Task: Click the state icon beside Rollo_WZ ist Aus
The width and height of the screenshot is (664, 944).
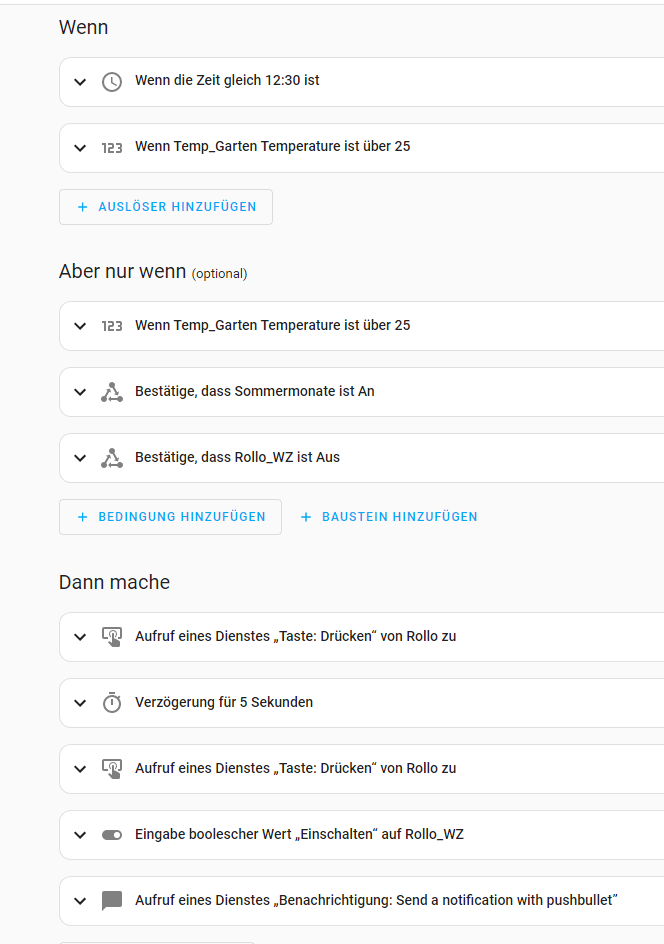Action: (112, 458)
